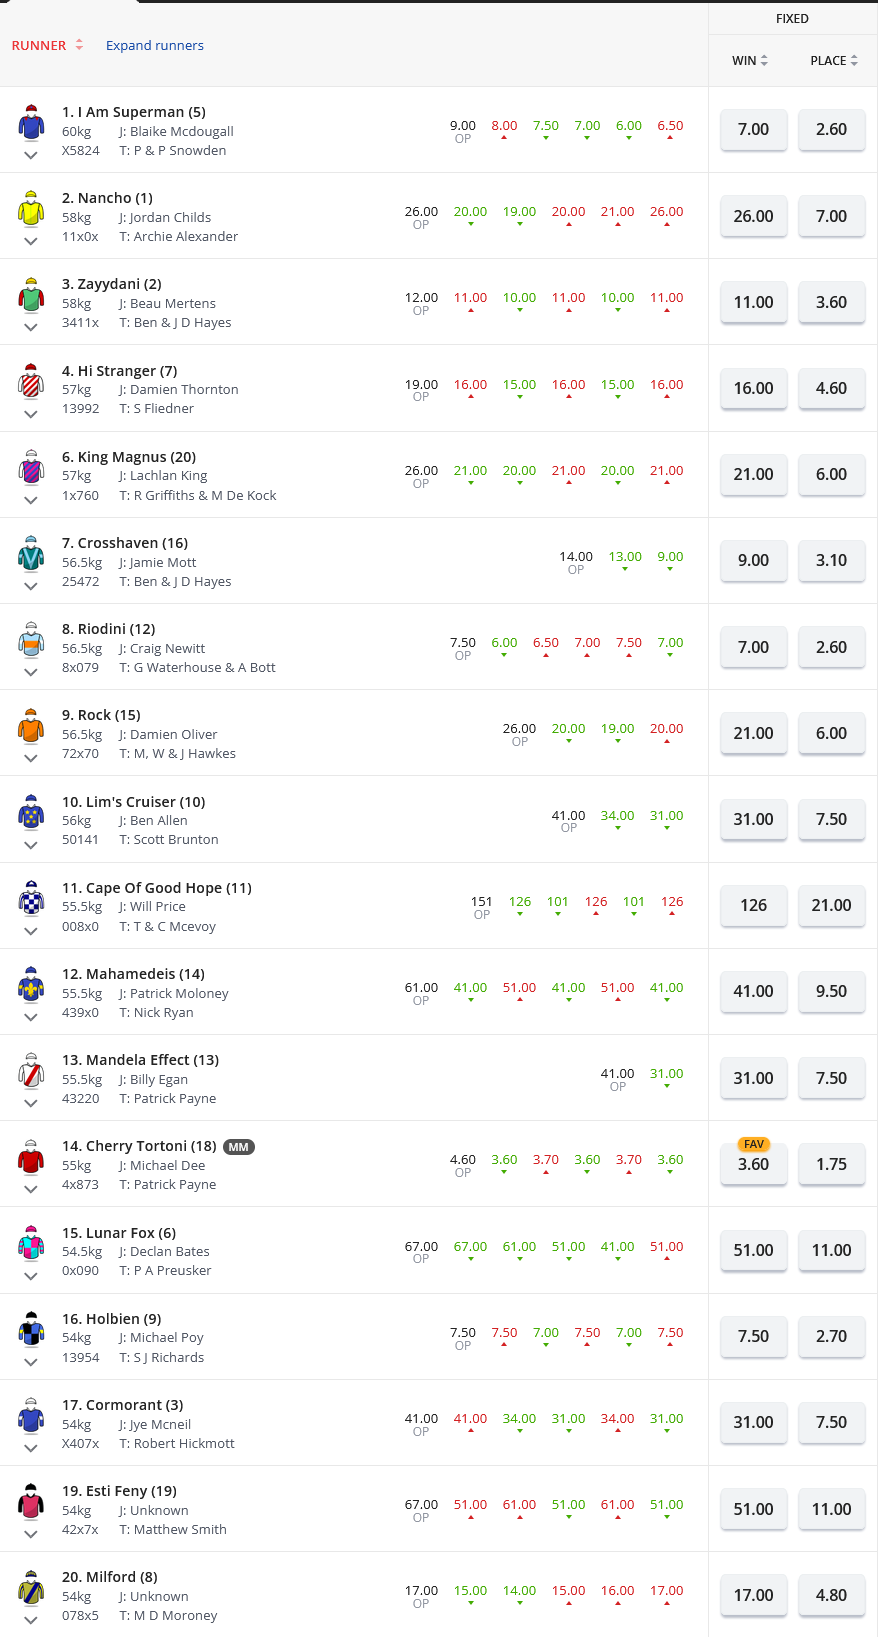Click Hi Stranger striped silks icon
The width and height of the screenshot is (878, 1637).
31,382
